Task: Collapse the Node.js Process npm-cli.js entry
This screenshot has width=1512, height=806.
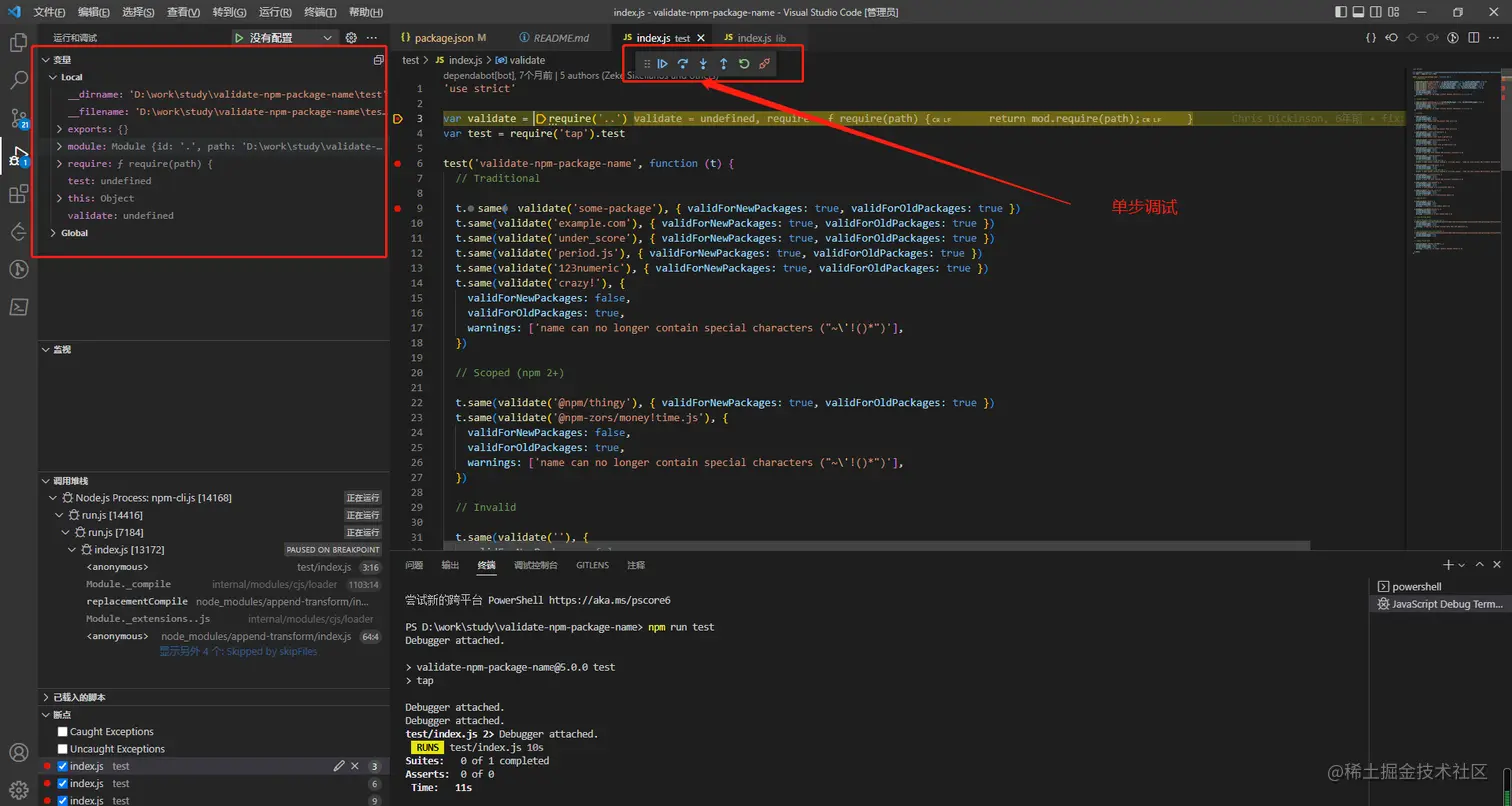Action: tap(52, 497)
